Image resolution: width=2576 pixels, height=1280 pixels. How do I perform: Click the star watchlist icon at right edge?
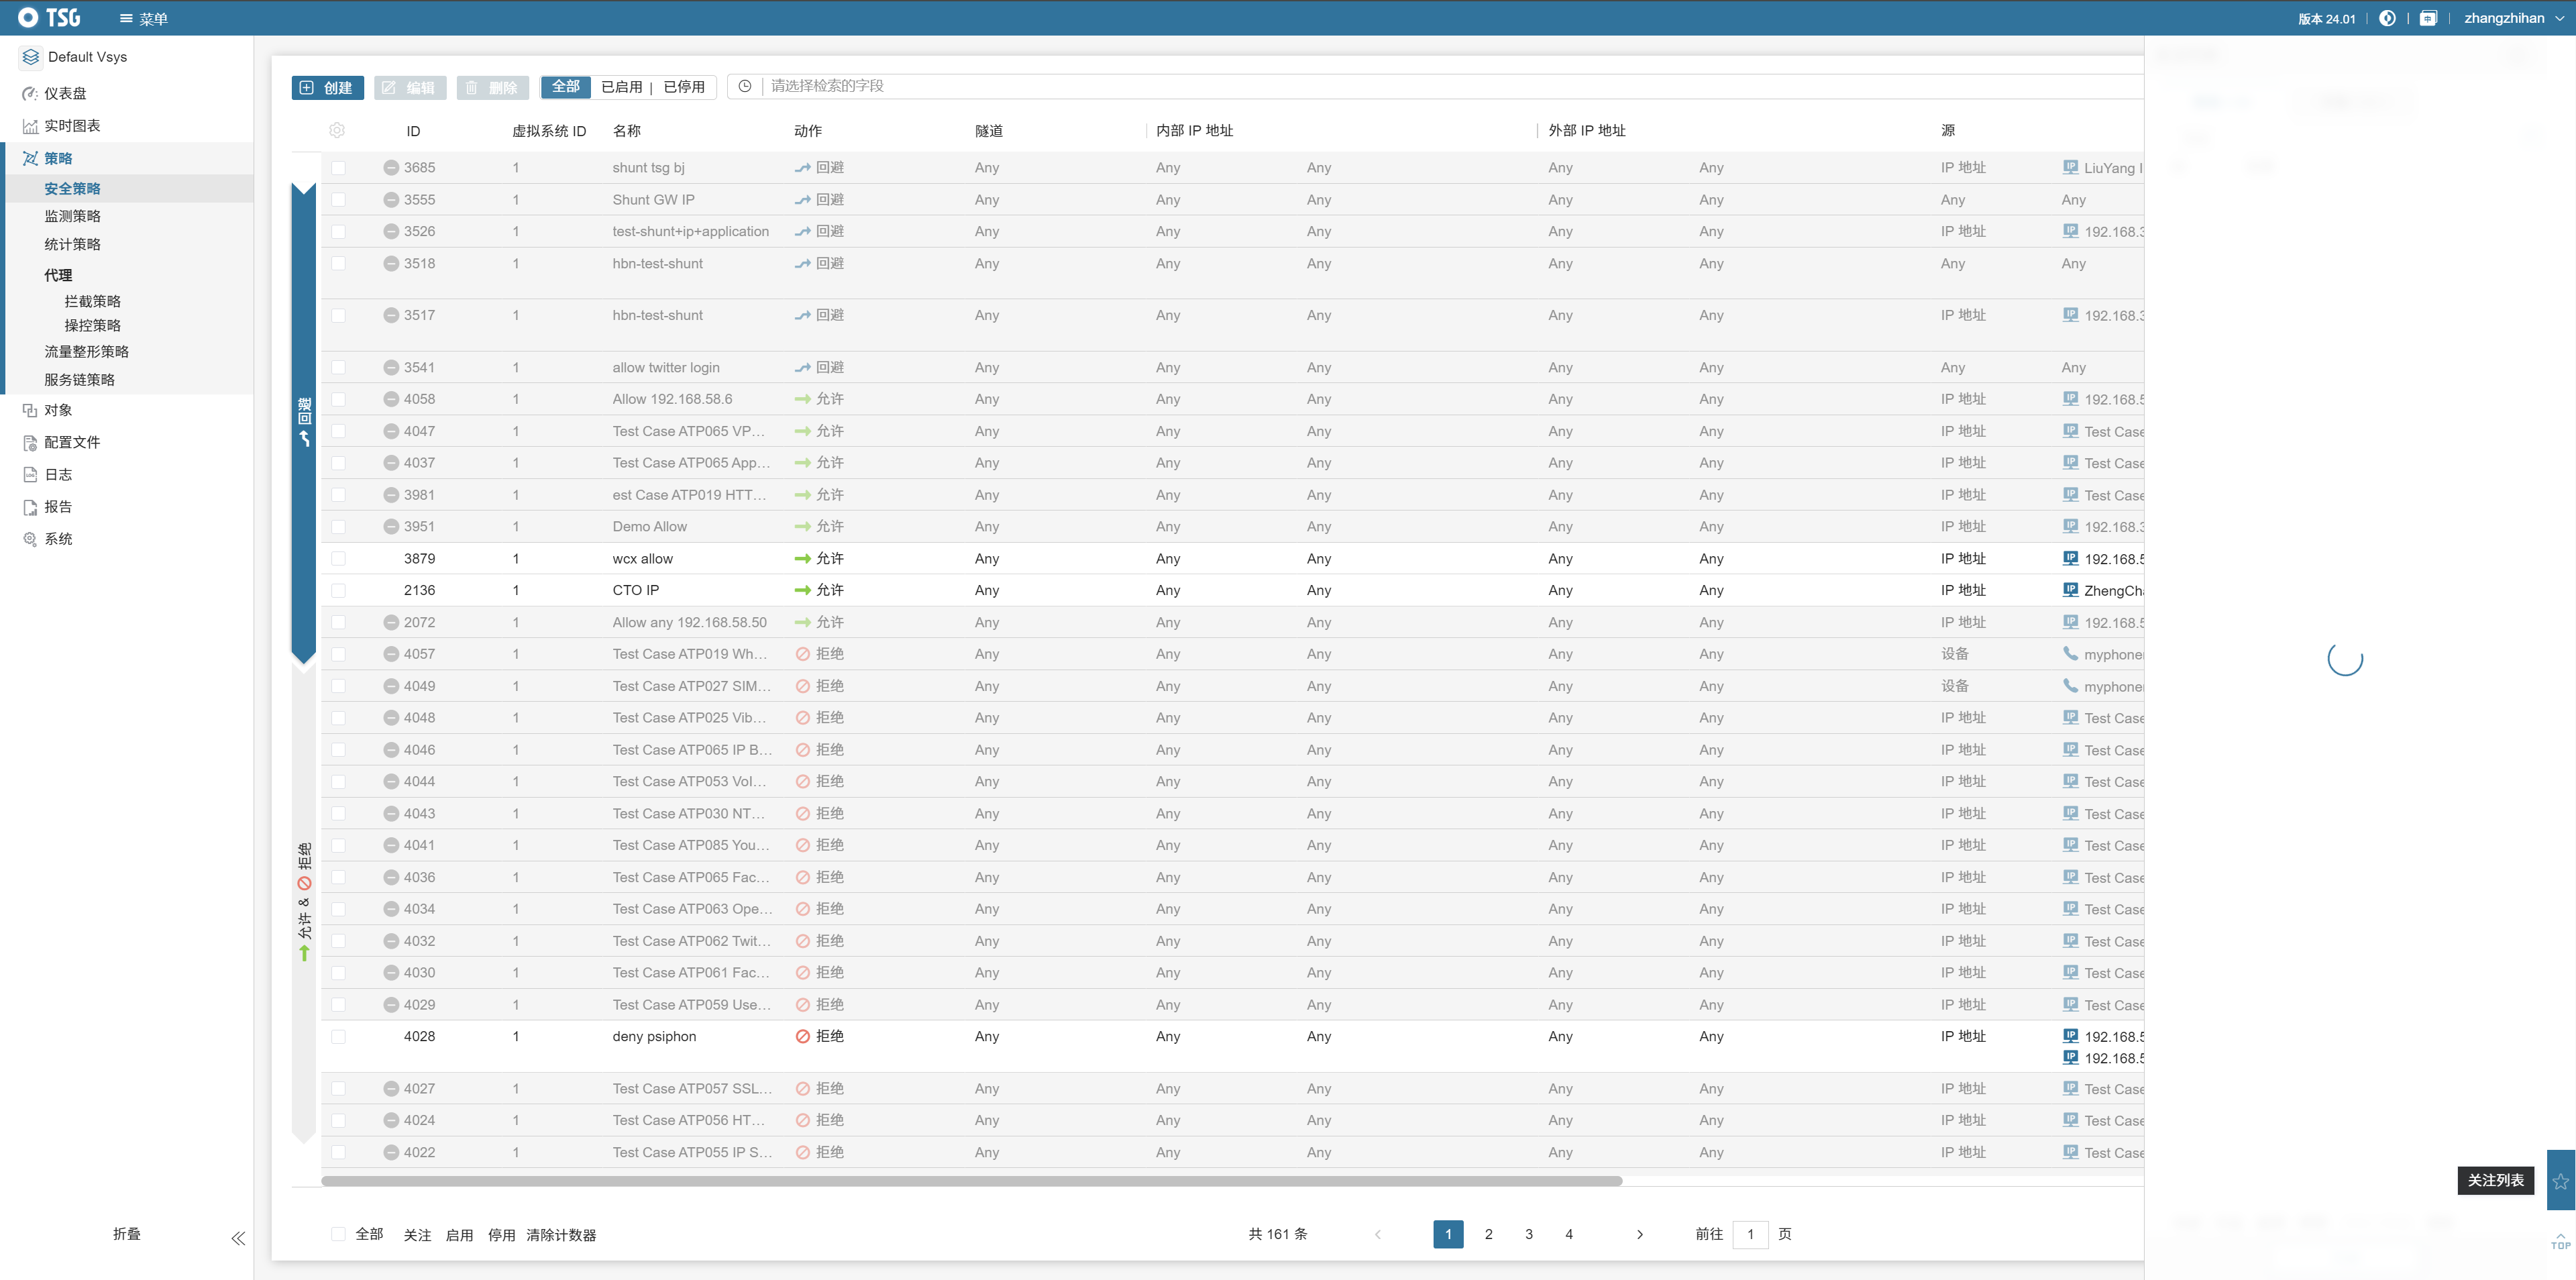click(x=2560, y=1181)
